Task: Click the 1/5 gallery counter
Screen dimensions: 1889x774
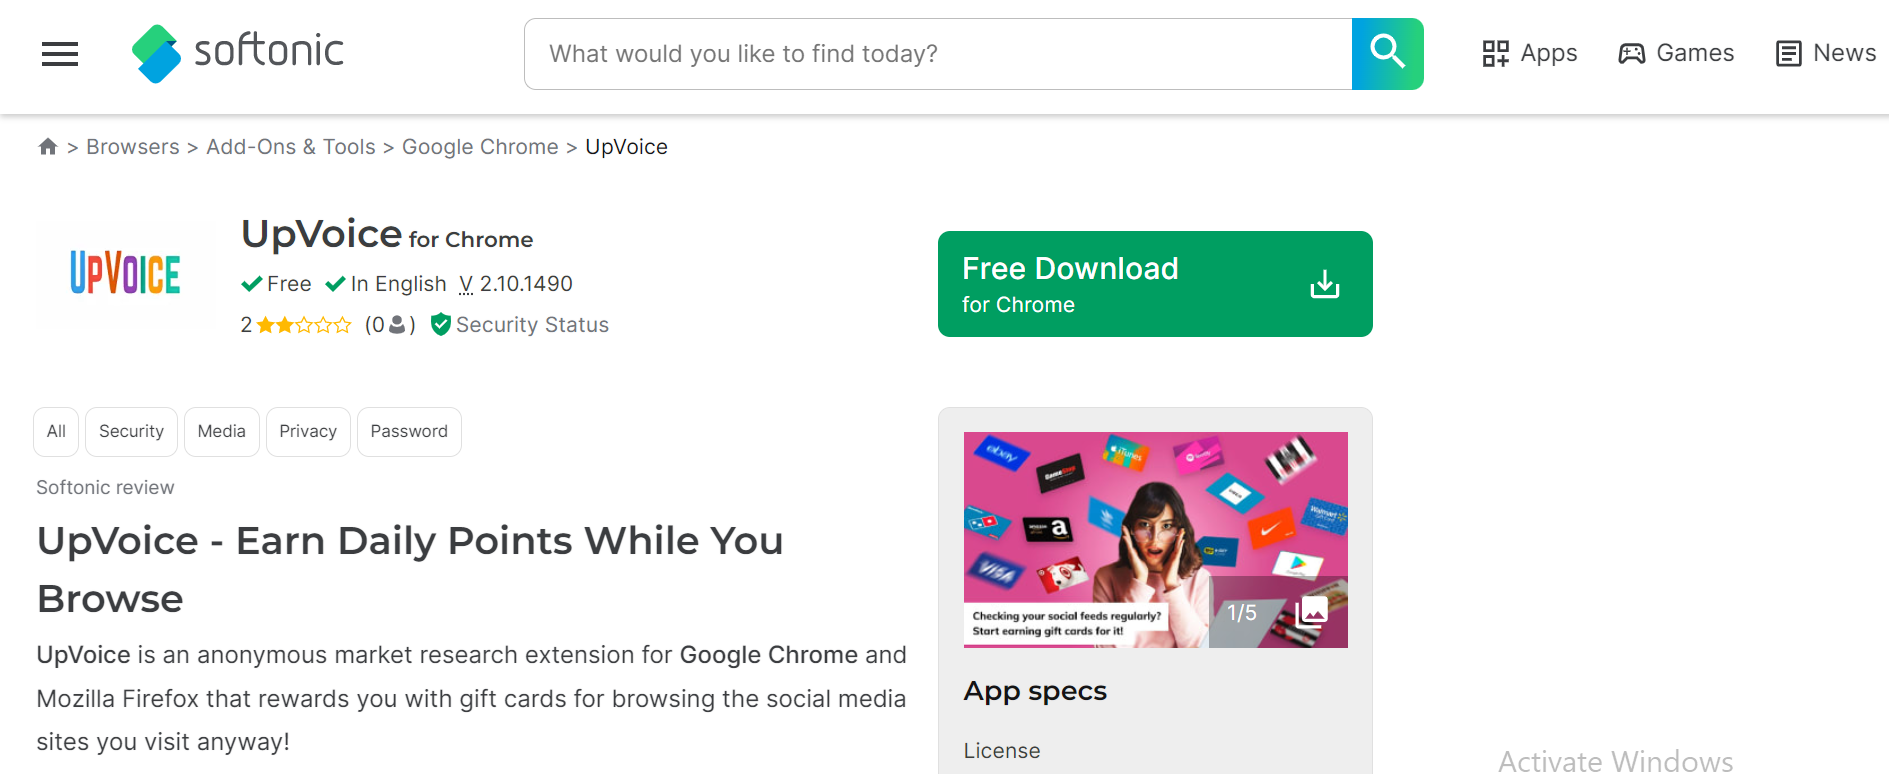Action: click(1242, 613)
